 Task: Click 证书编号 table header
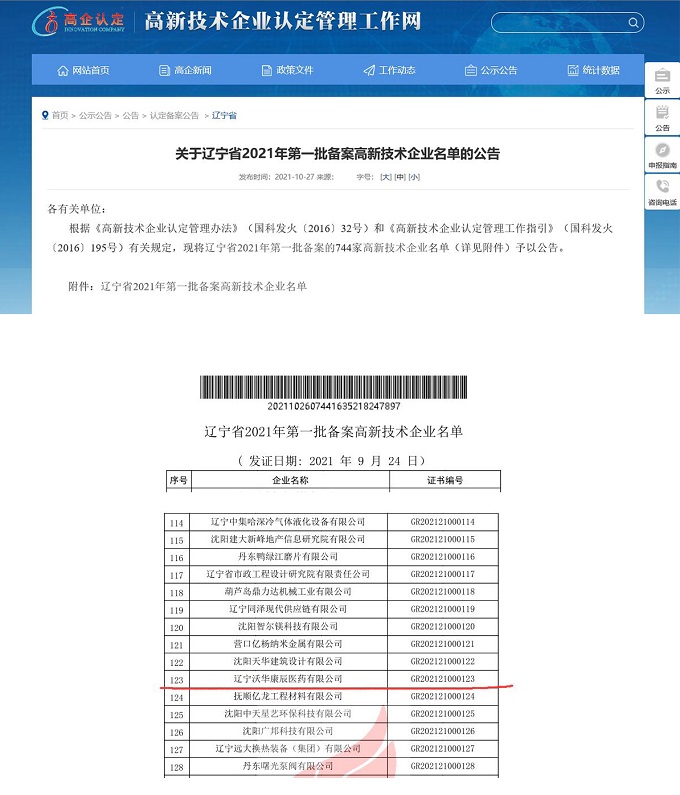click(x=445, y=480)
